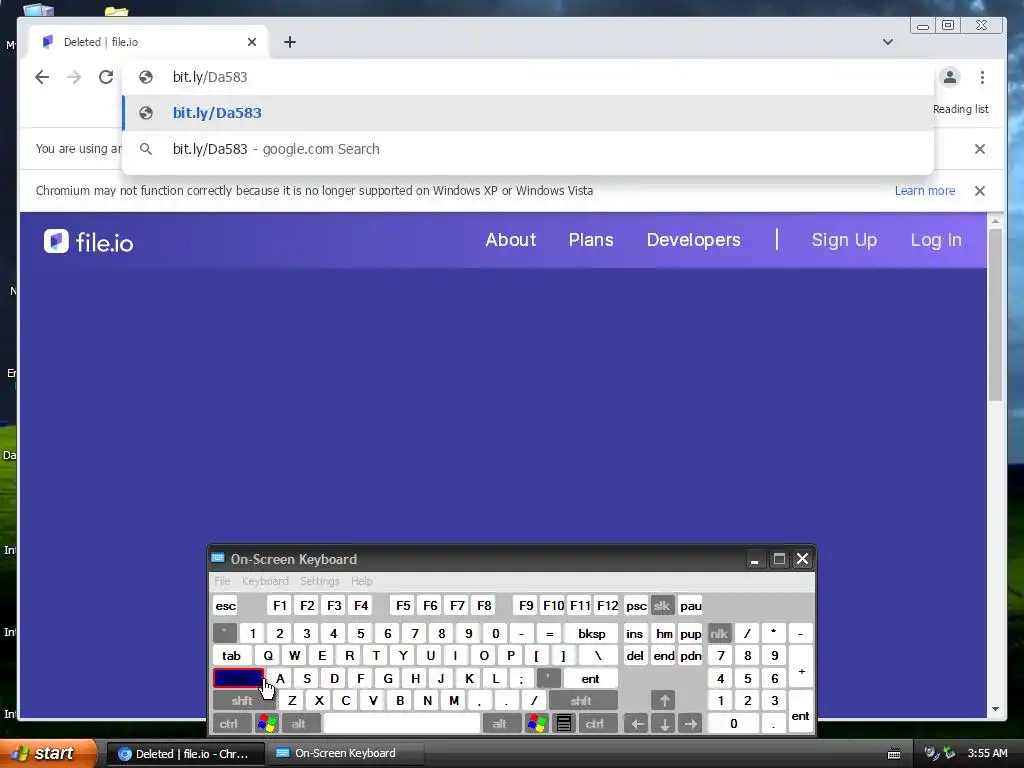This screenshot has height=768, width=1024.
Task: Click the psc print screen key
Action: [x=636, y=606]
